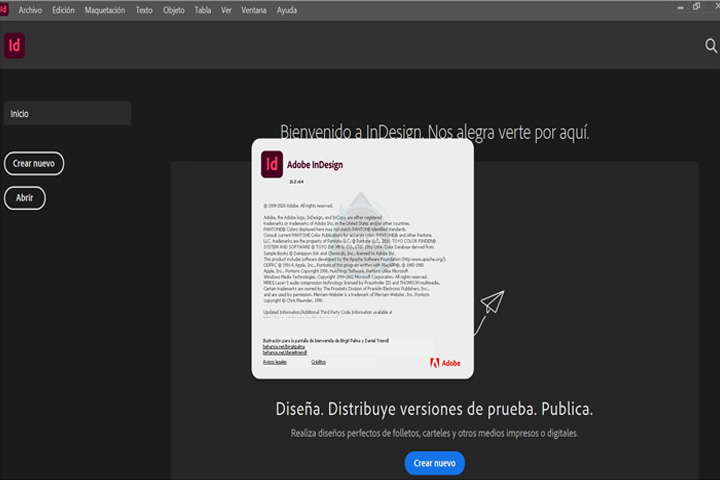Open the Texto menu

coord(144,10)
